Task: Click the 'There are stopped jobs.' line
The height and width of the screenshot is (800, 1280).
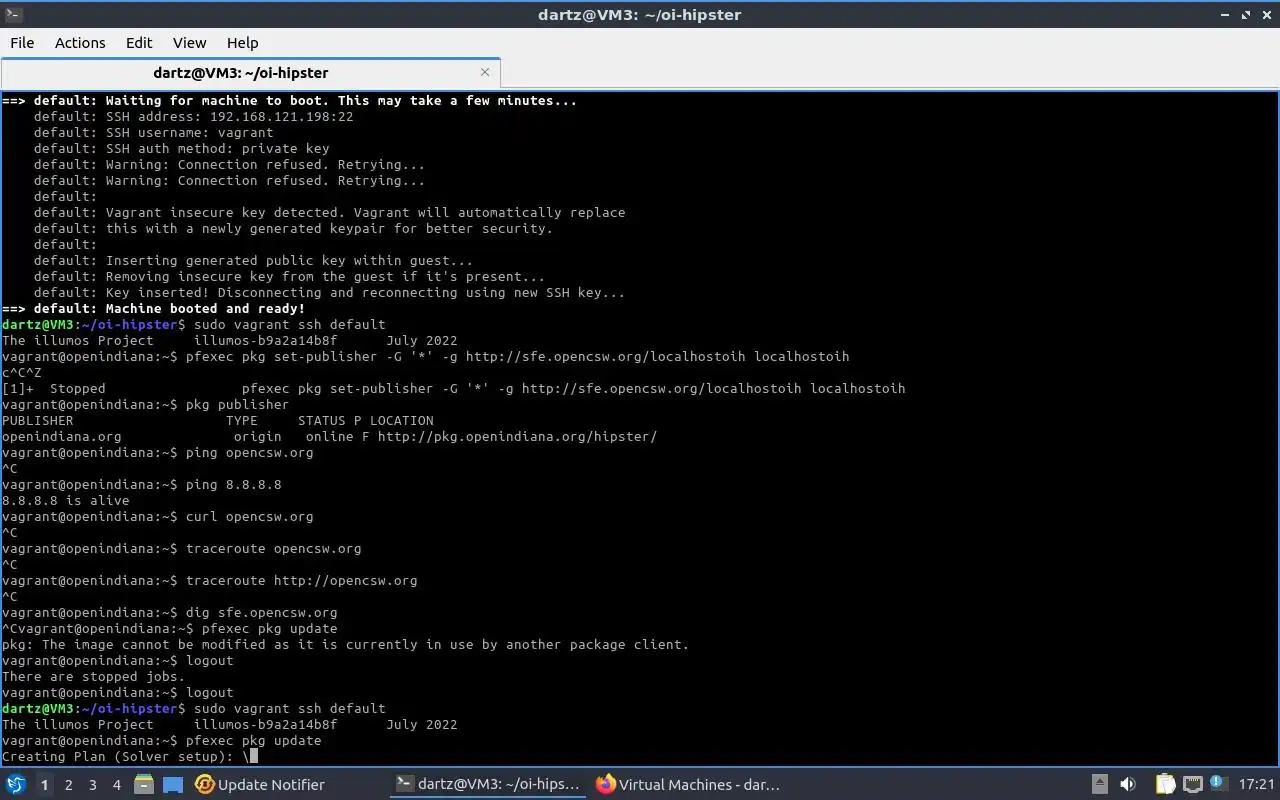Action: (x=93, y=677)
